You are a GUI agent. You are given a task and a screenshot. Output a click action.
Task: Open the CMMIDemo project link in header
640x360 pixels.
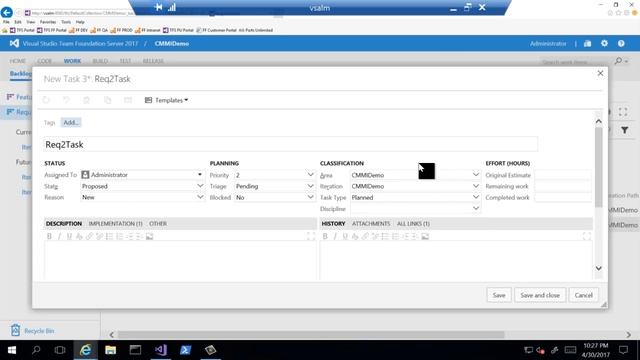click(x=171, y=44)
